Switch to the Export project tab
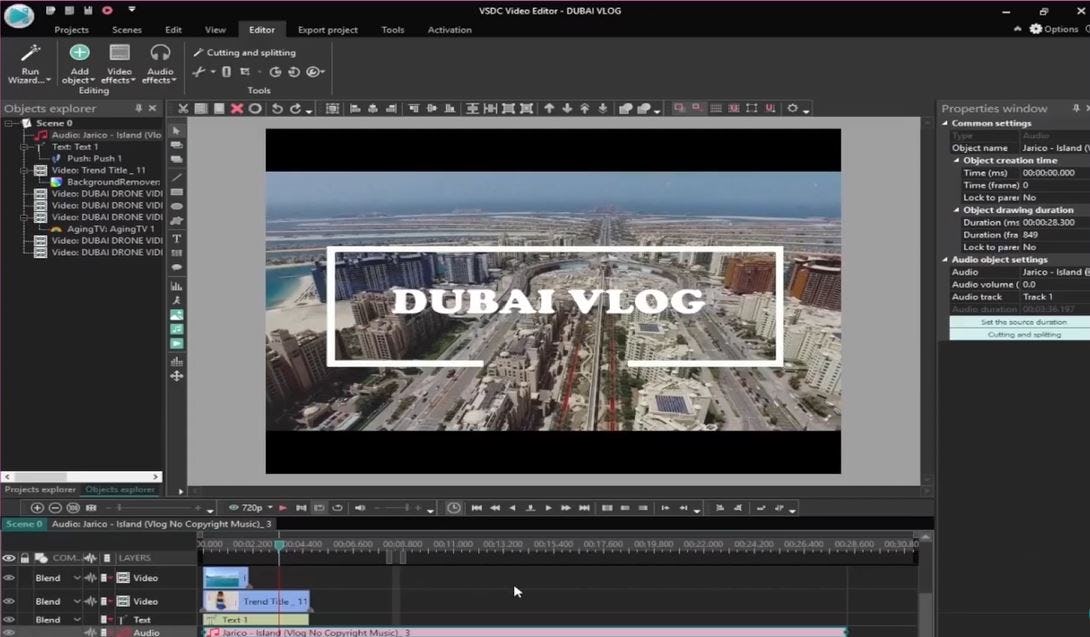This screenshot has width=1090, height=637. click(x=327, y=29)
